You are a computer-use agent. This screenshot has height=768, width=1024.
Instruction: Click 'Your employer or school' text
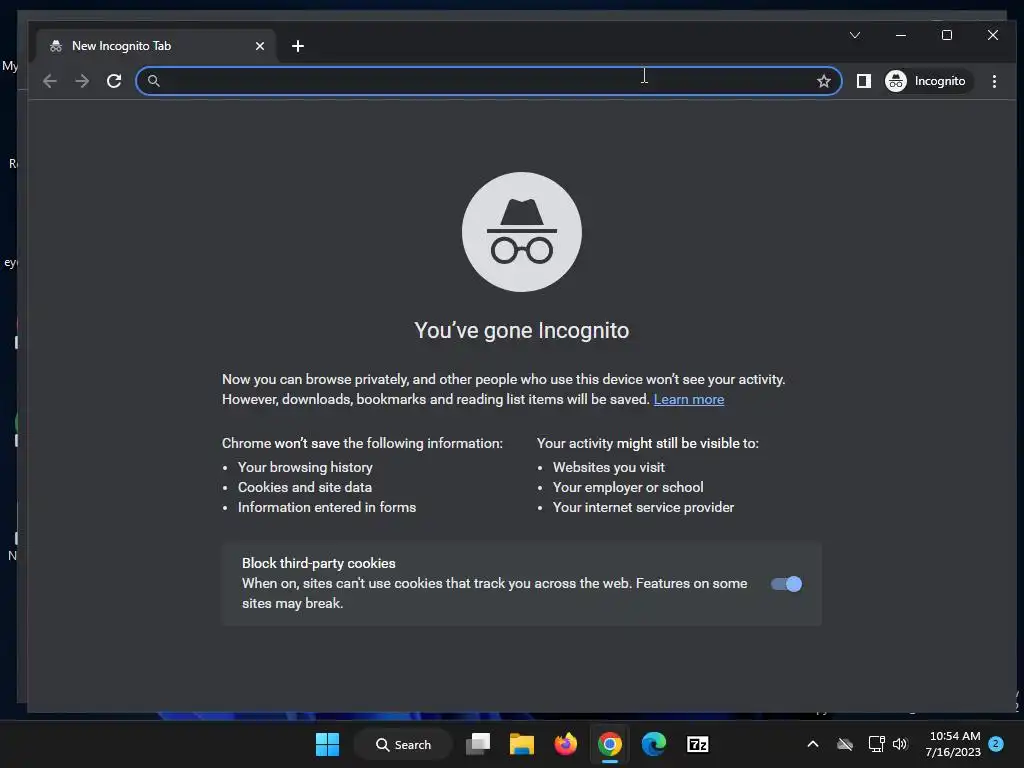pos(628,487)
